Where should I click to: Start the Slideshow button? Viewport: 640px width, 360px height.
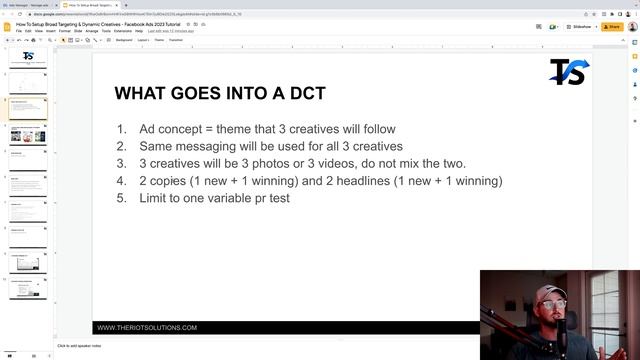(579, 27)
